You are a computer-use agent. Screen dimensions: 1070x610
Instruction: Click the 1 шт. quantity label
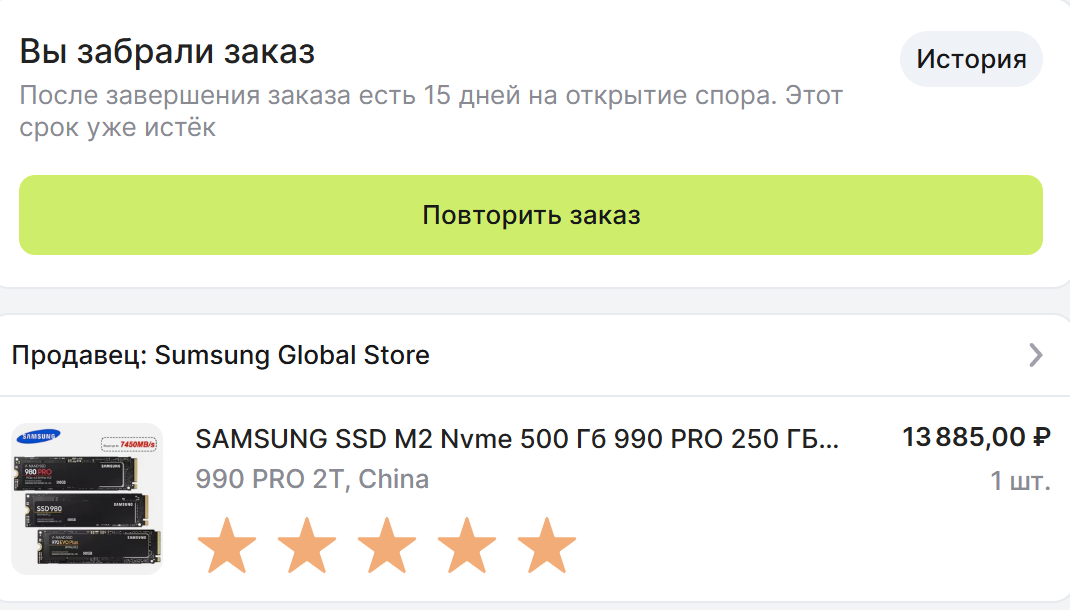pos(1020,481)
